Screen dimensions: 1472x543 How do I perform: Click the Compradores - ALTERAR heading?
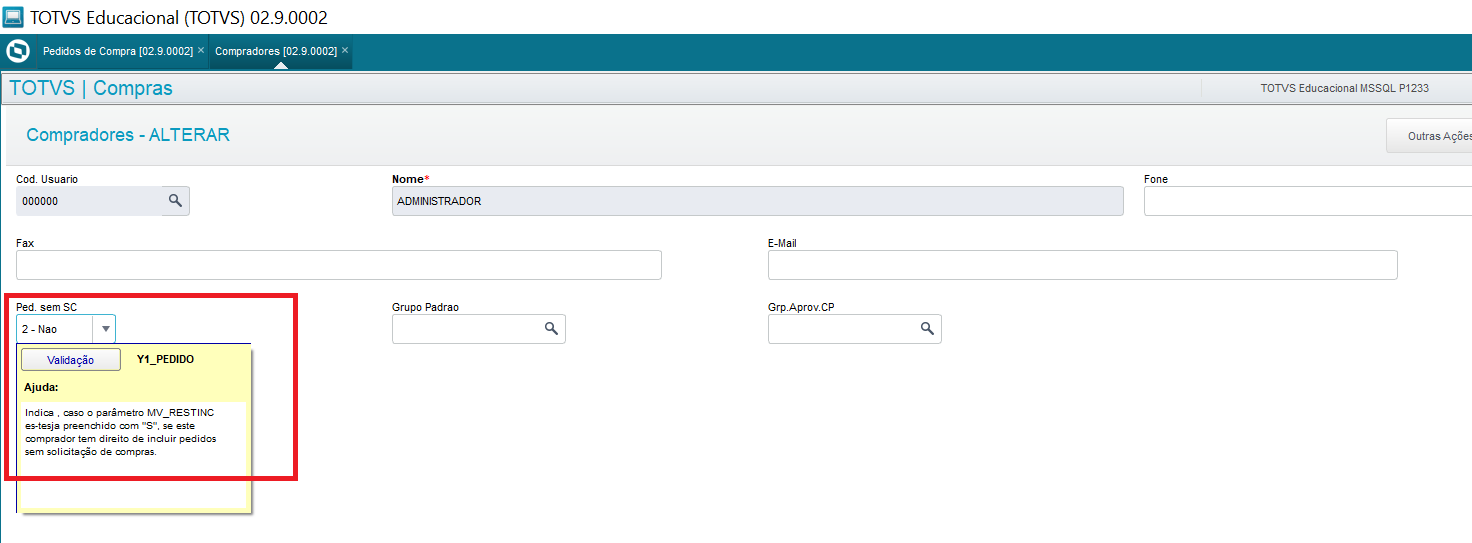[x=128, y=135]
